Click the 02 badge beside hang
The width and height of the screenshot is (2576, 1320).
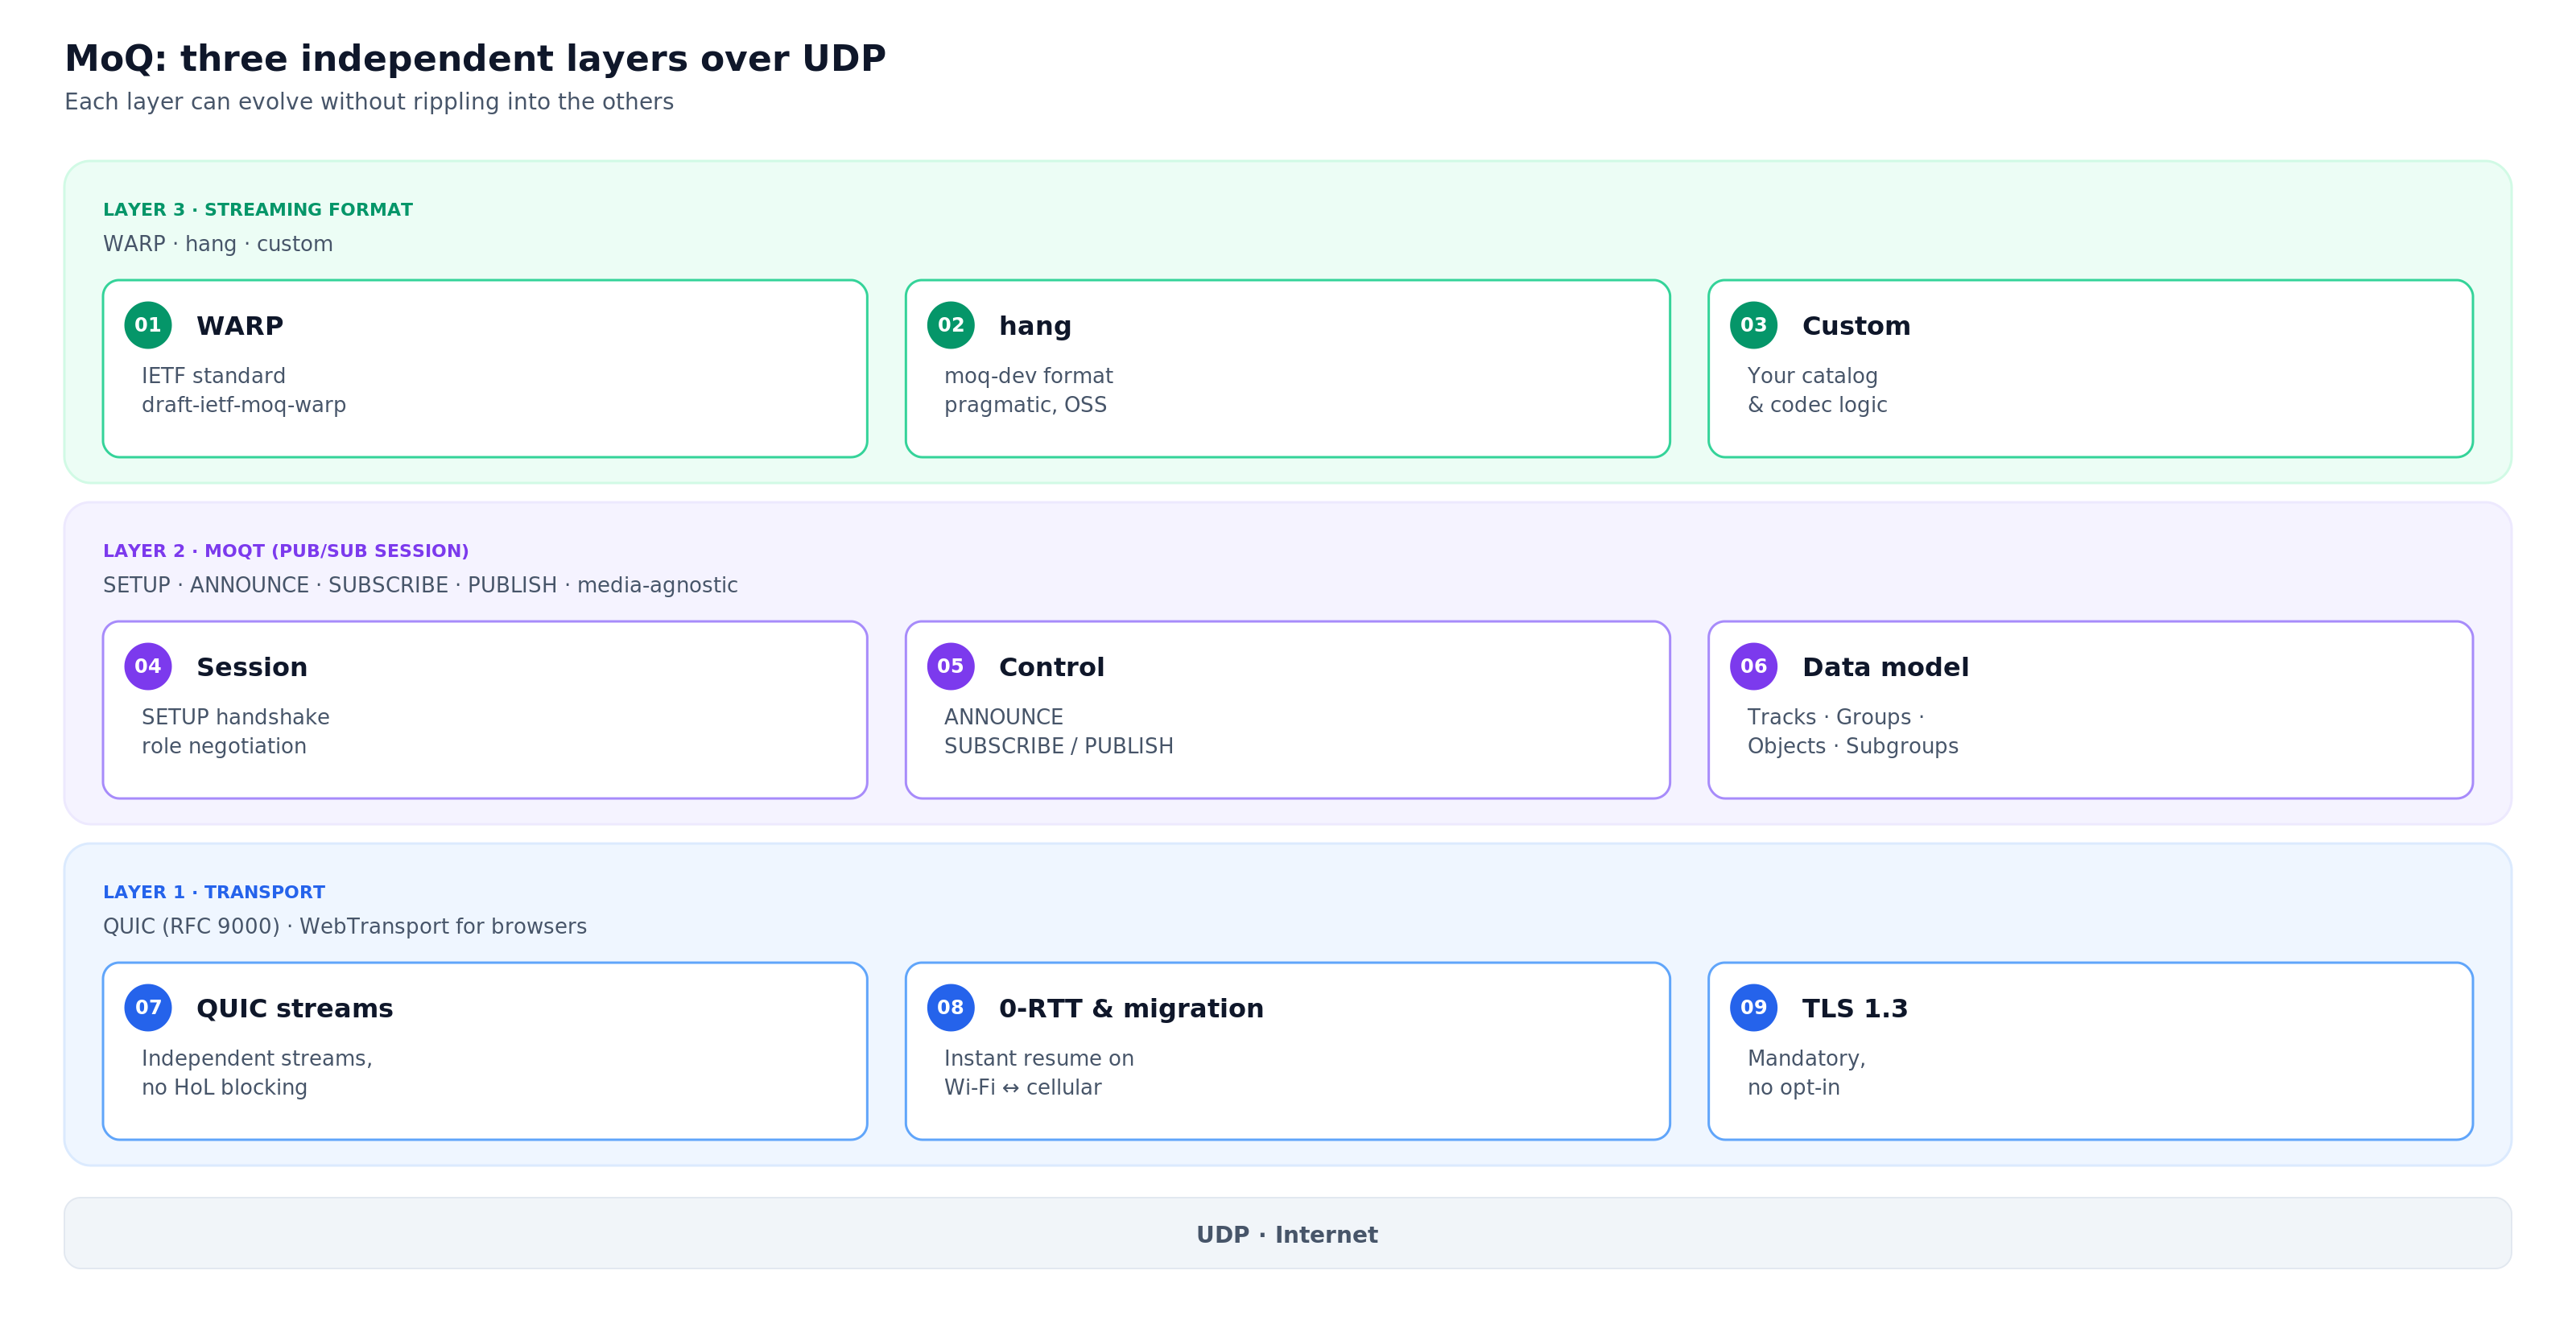(951, 324)
